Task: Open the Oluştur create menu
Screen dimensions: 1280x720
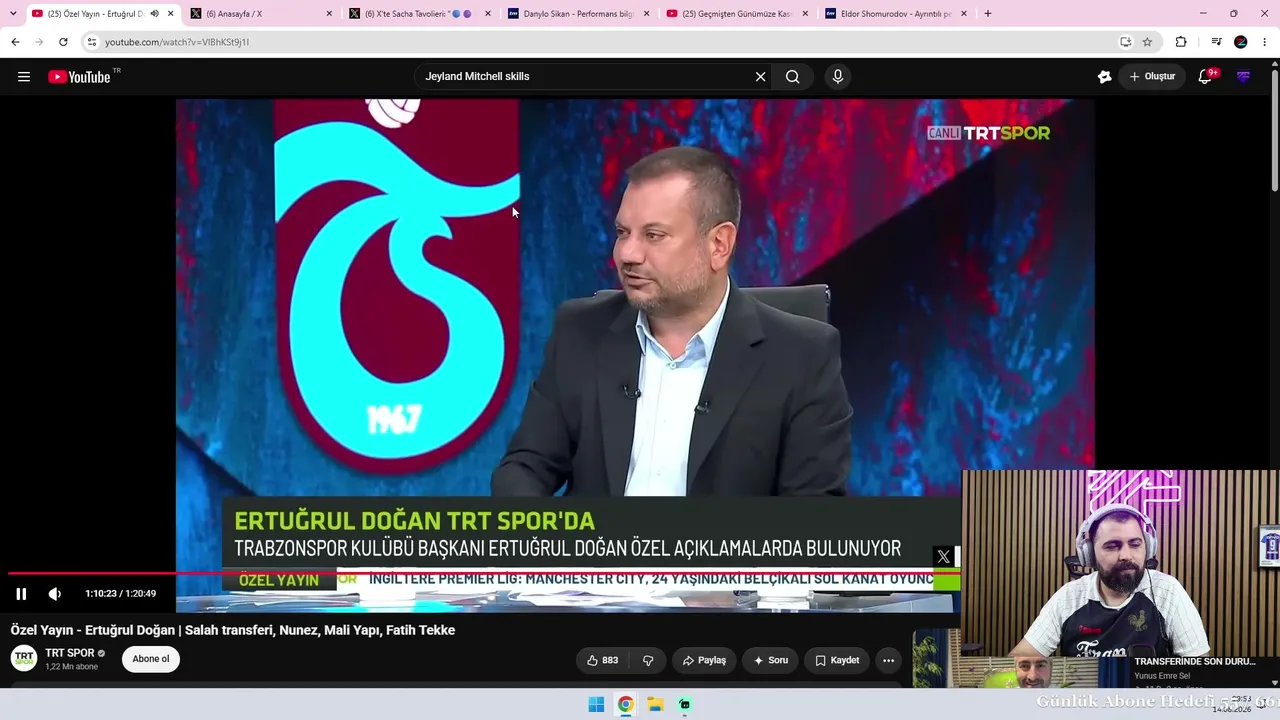Action: (x=1153, y=77)
